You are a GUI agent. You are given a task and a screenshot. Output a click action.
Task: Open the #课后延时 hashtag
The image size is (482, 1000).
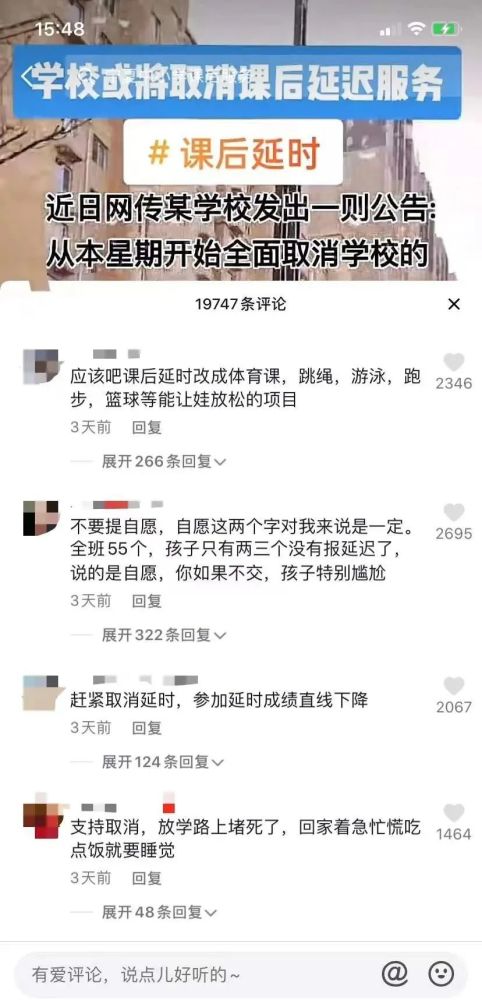click(233, 154)
